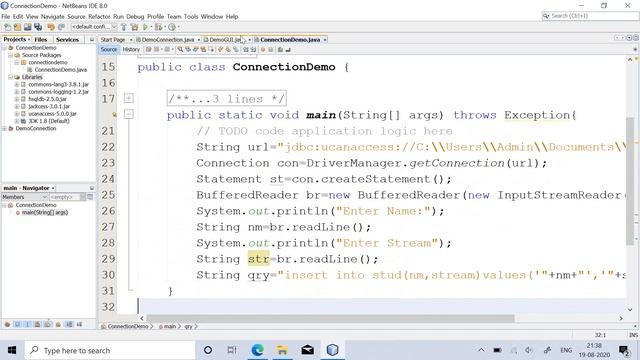This screenshot has height=360, width=640.
Task: Collapse the main method code fold
Action: 129,115
